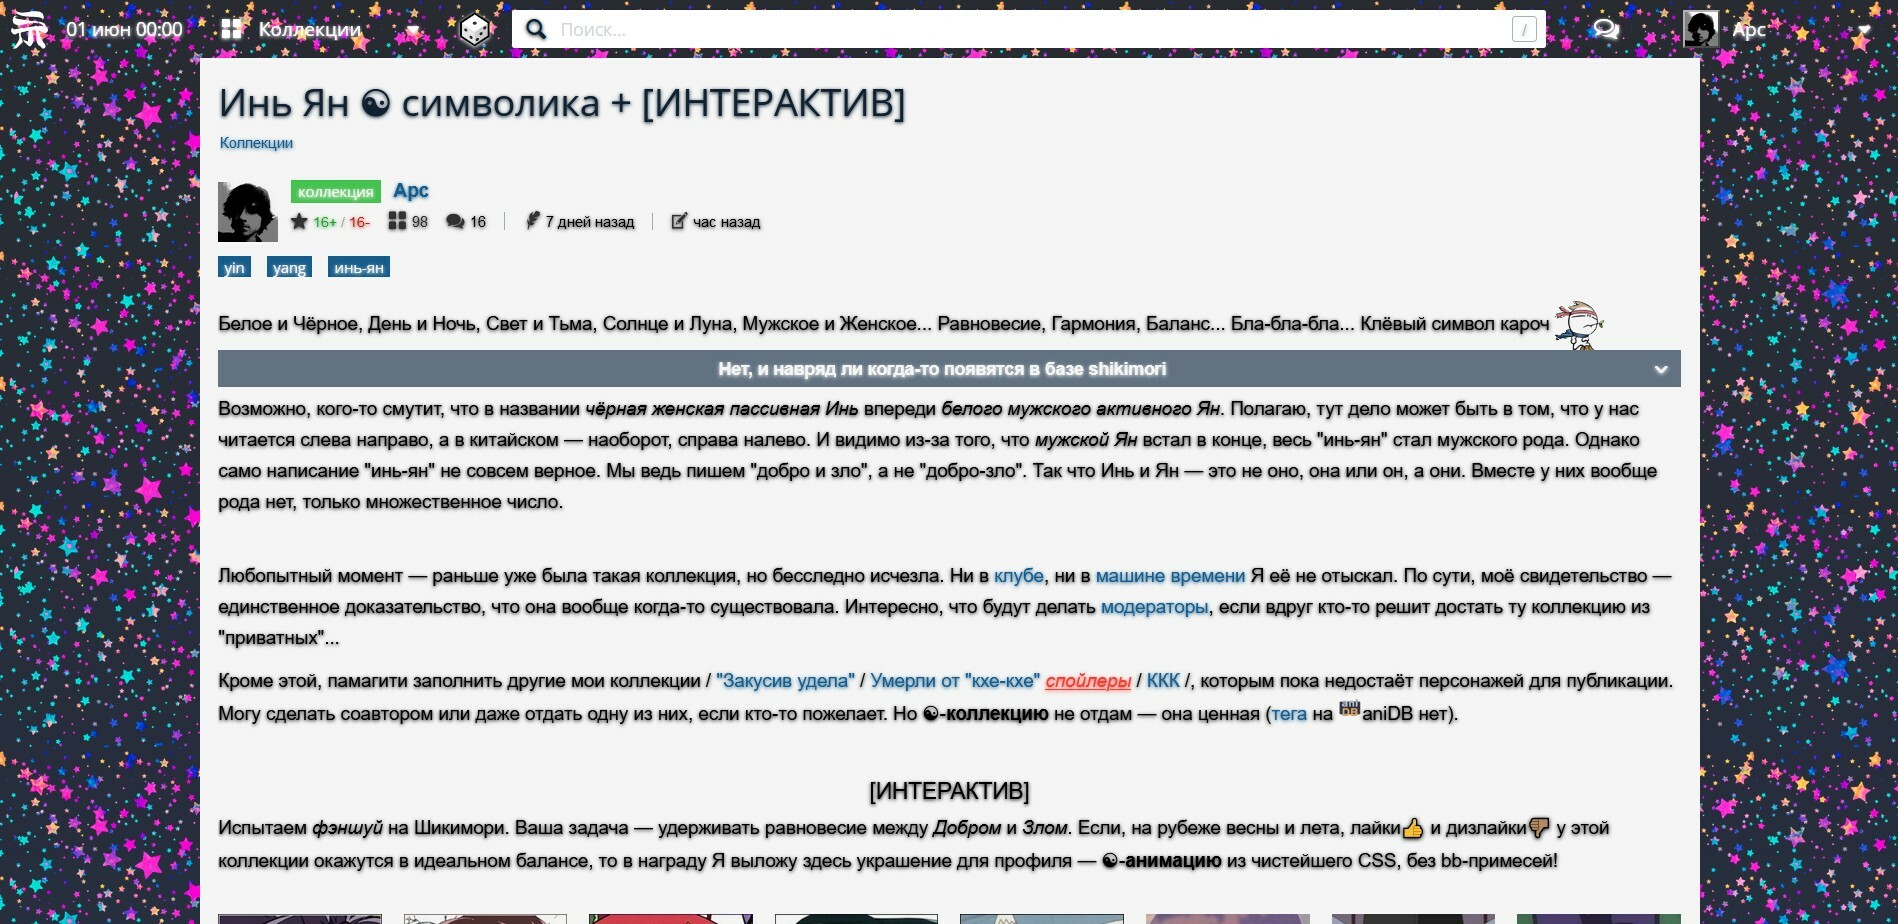Open the Коллекции breadcrumb link
The image size is (1898, 924).
256,143
